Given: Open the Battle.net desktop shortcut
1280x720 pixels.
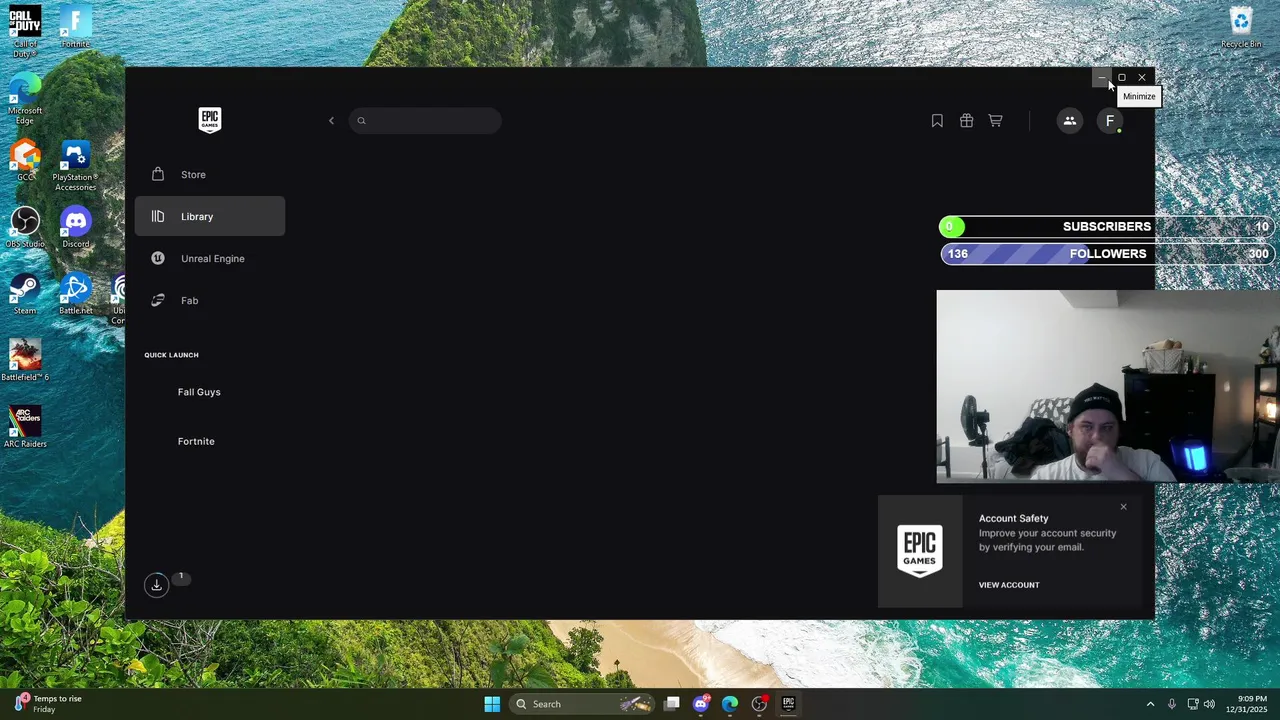Looking at the screenshot, I should coord(75,294).
